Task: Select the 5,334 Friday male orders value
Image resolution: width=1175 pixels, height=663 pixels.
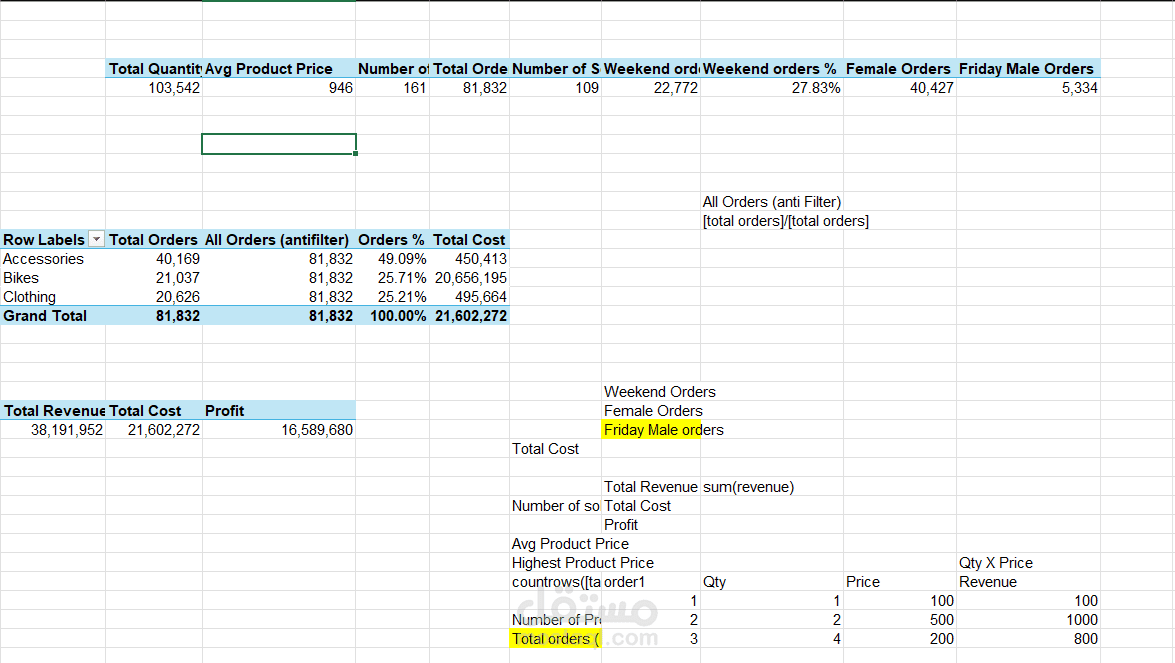Action: pyautogui.click(x=1028, y=88)
